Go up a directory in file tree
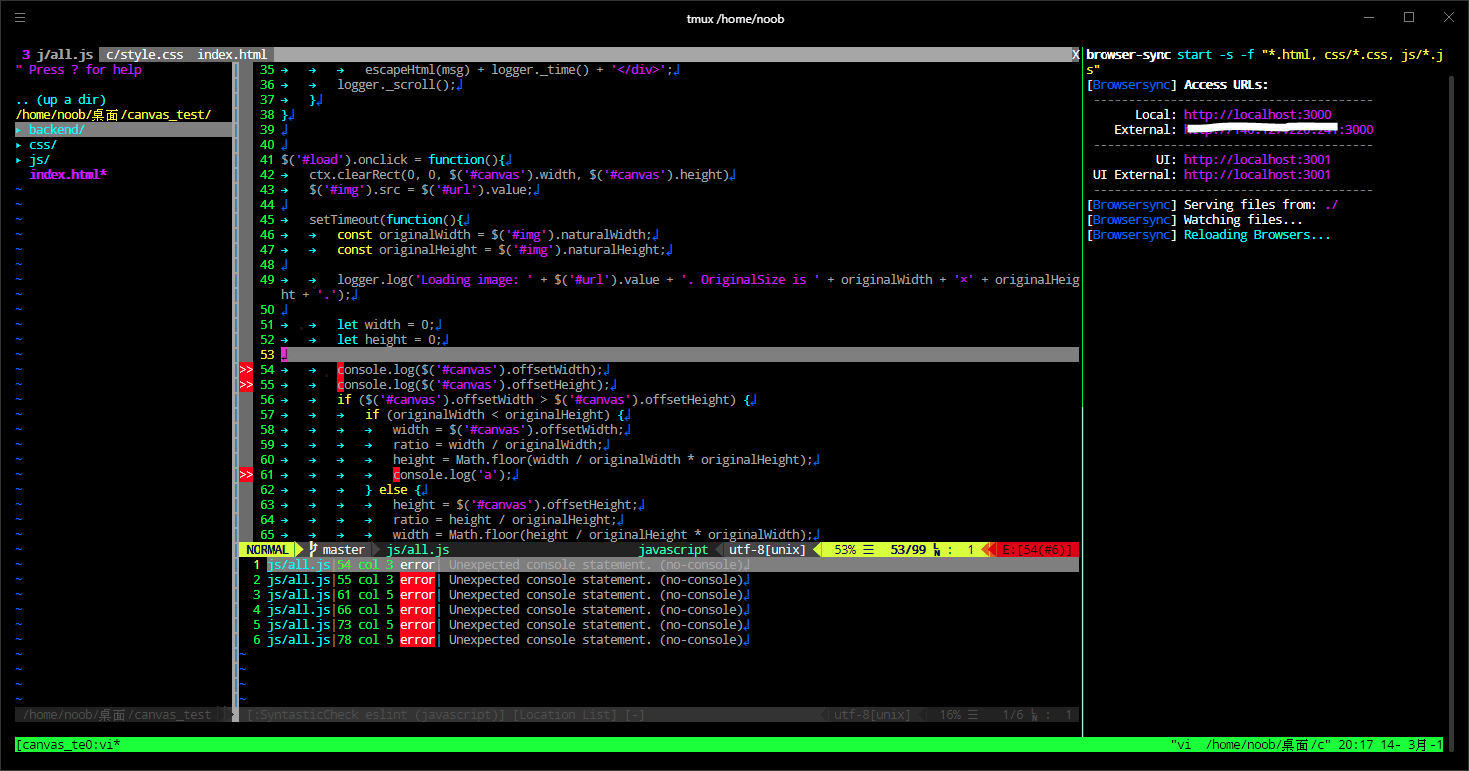Viewport: 1469px width, 771px height. click(61, 100)
